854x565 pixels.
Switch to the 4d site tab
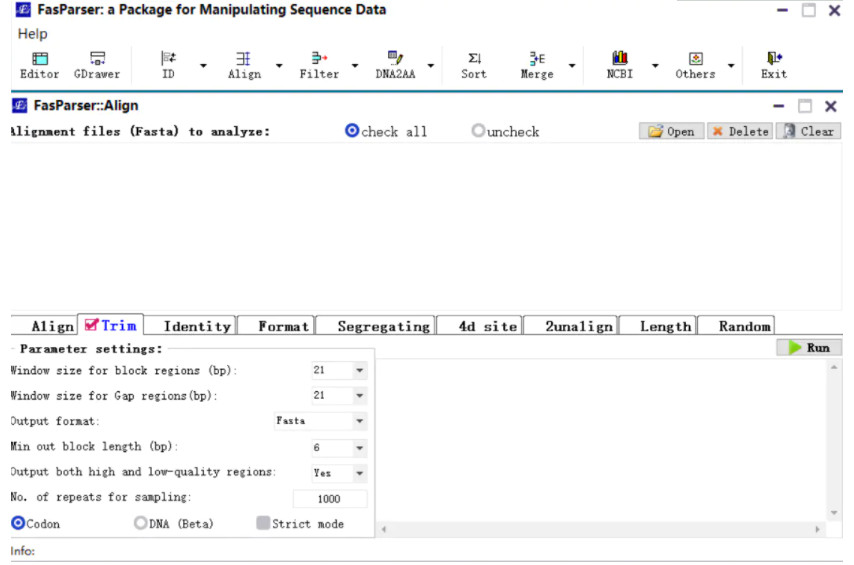tap(480, 326)
